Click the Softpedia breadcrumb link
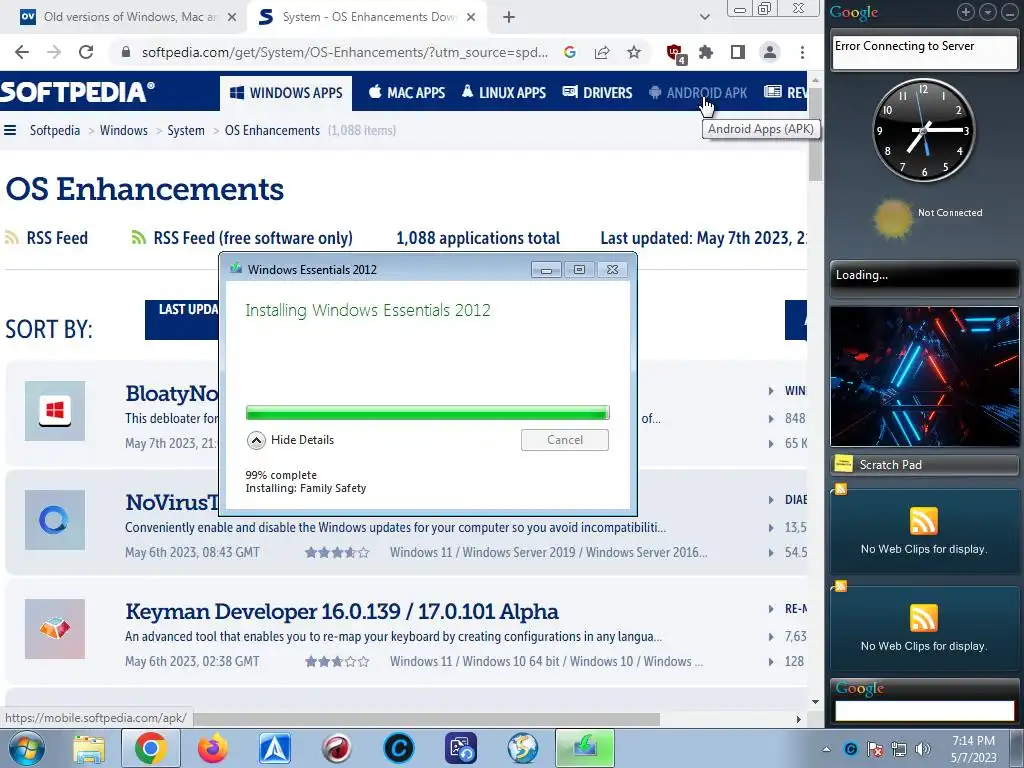The image size is (1024, 768). tap(55, 130)
